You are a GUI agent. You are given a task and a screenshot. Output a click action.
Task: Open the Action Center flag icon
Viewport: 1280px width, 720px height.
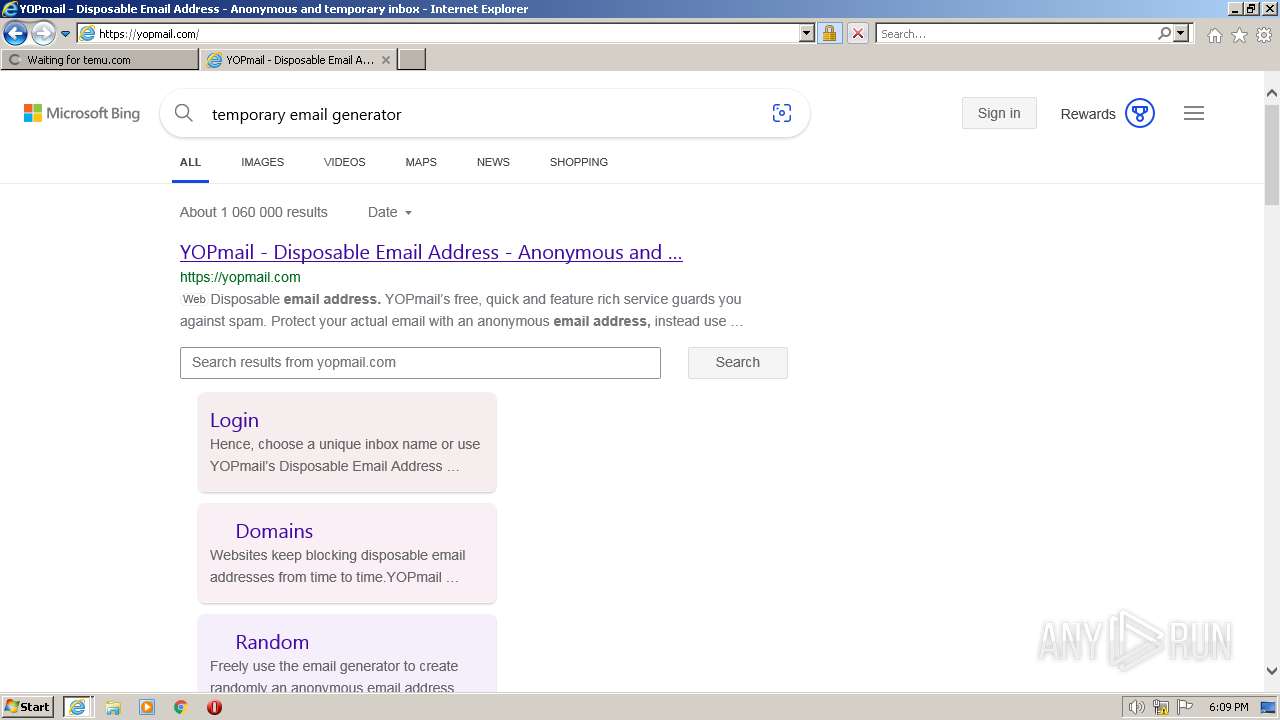(1185, 707)
